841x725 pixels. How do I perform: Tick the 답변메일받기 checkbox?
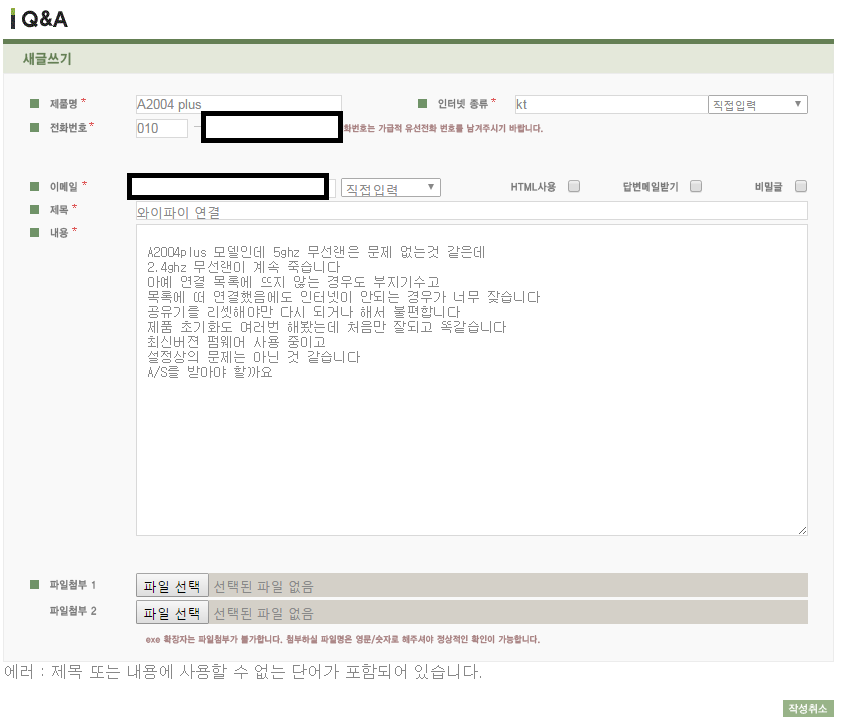pos(696,186)
